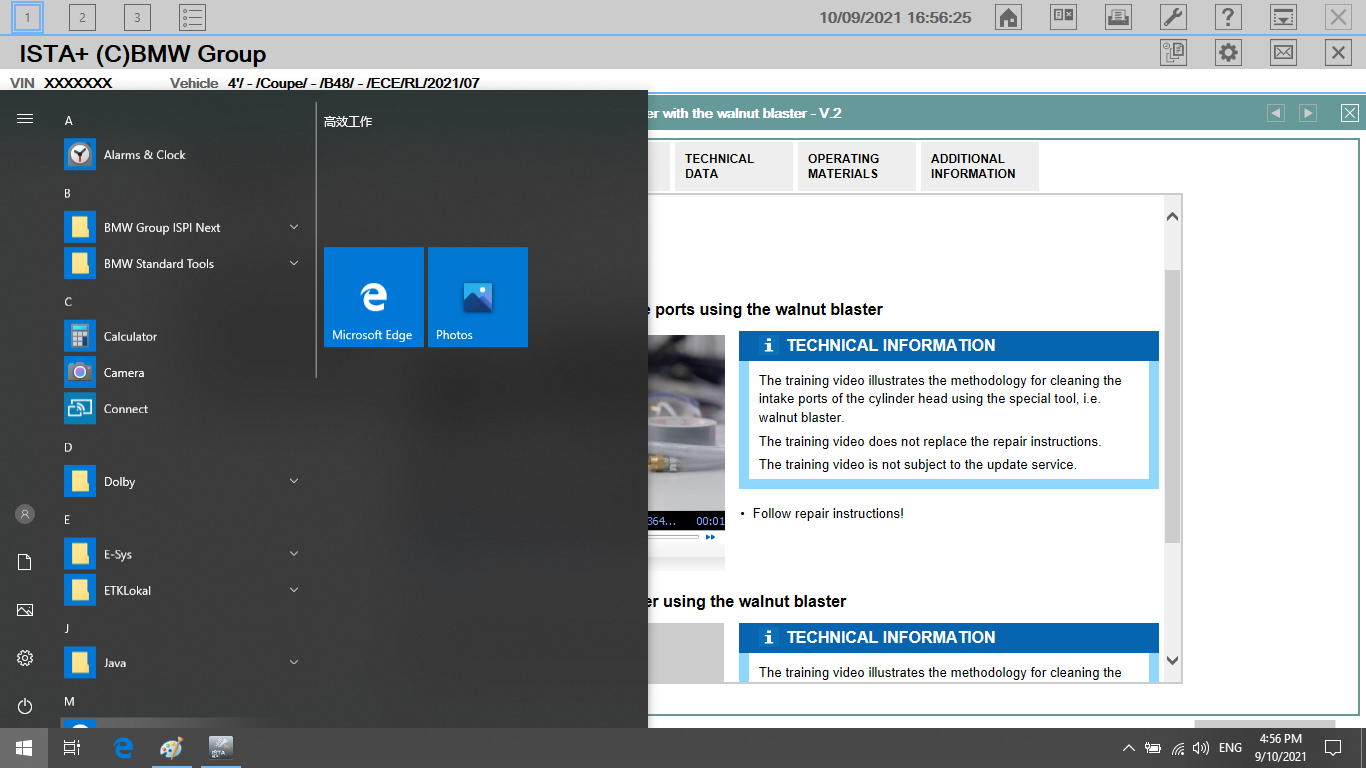The image size is (1366, 768).
Task: Click the Windows Start button
Action: (23, 748)
